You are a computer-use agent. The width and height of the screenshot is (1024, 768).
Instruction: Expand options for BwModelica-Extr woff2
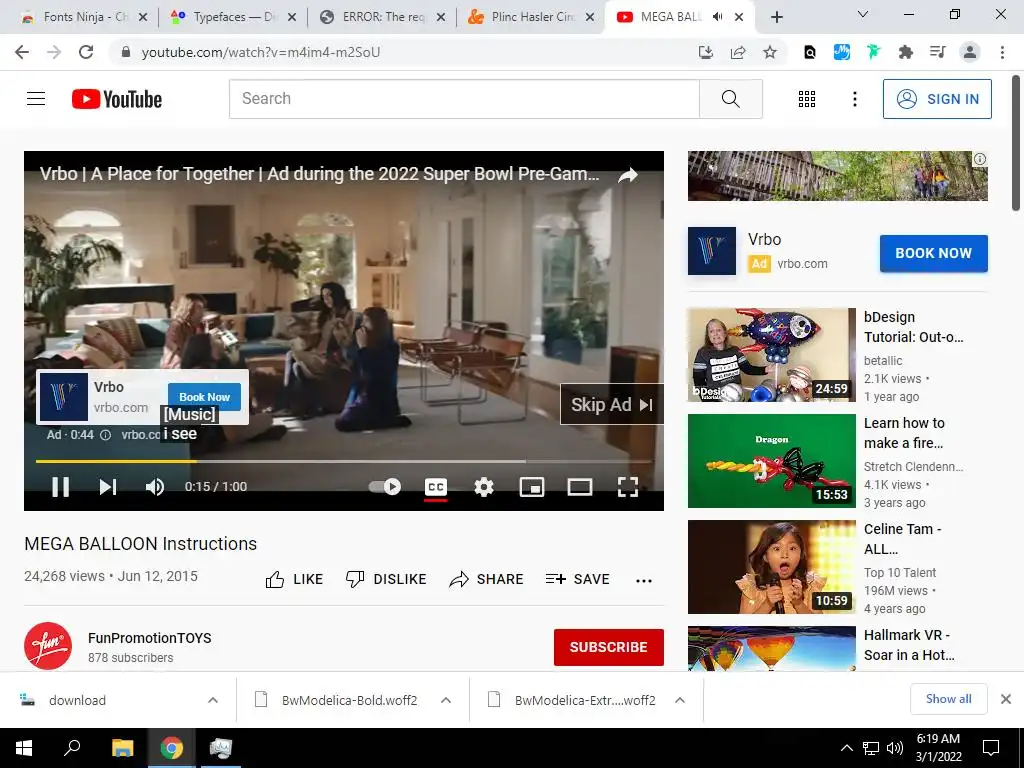click(x=680, y=700)
